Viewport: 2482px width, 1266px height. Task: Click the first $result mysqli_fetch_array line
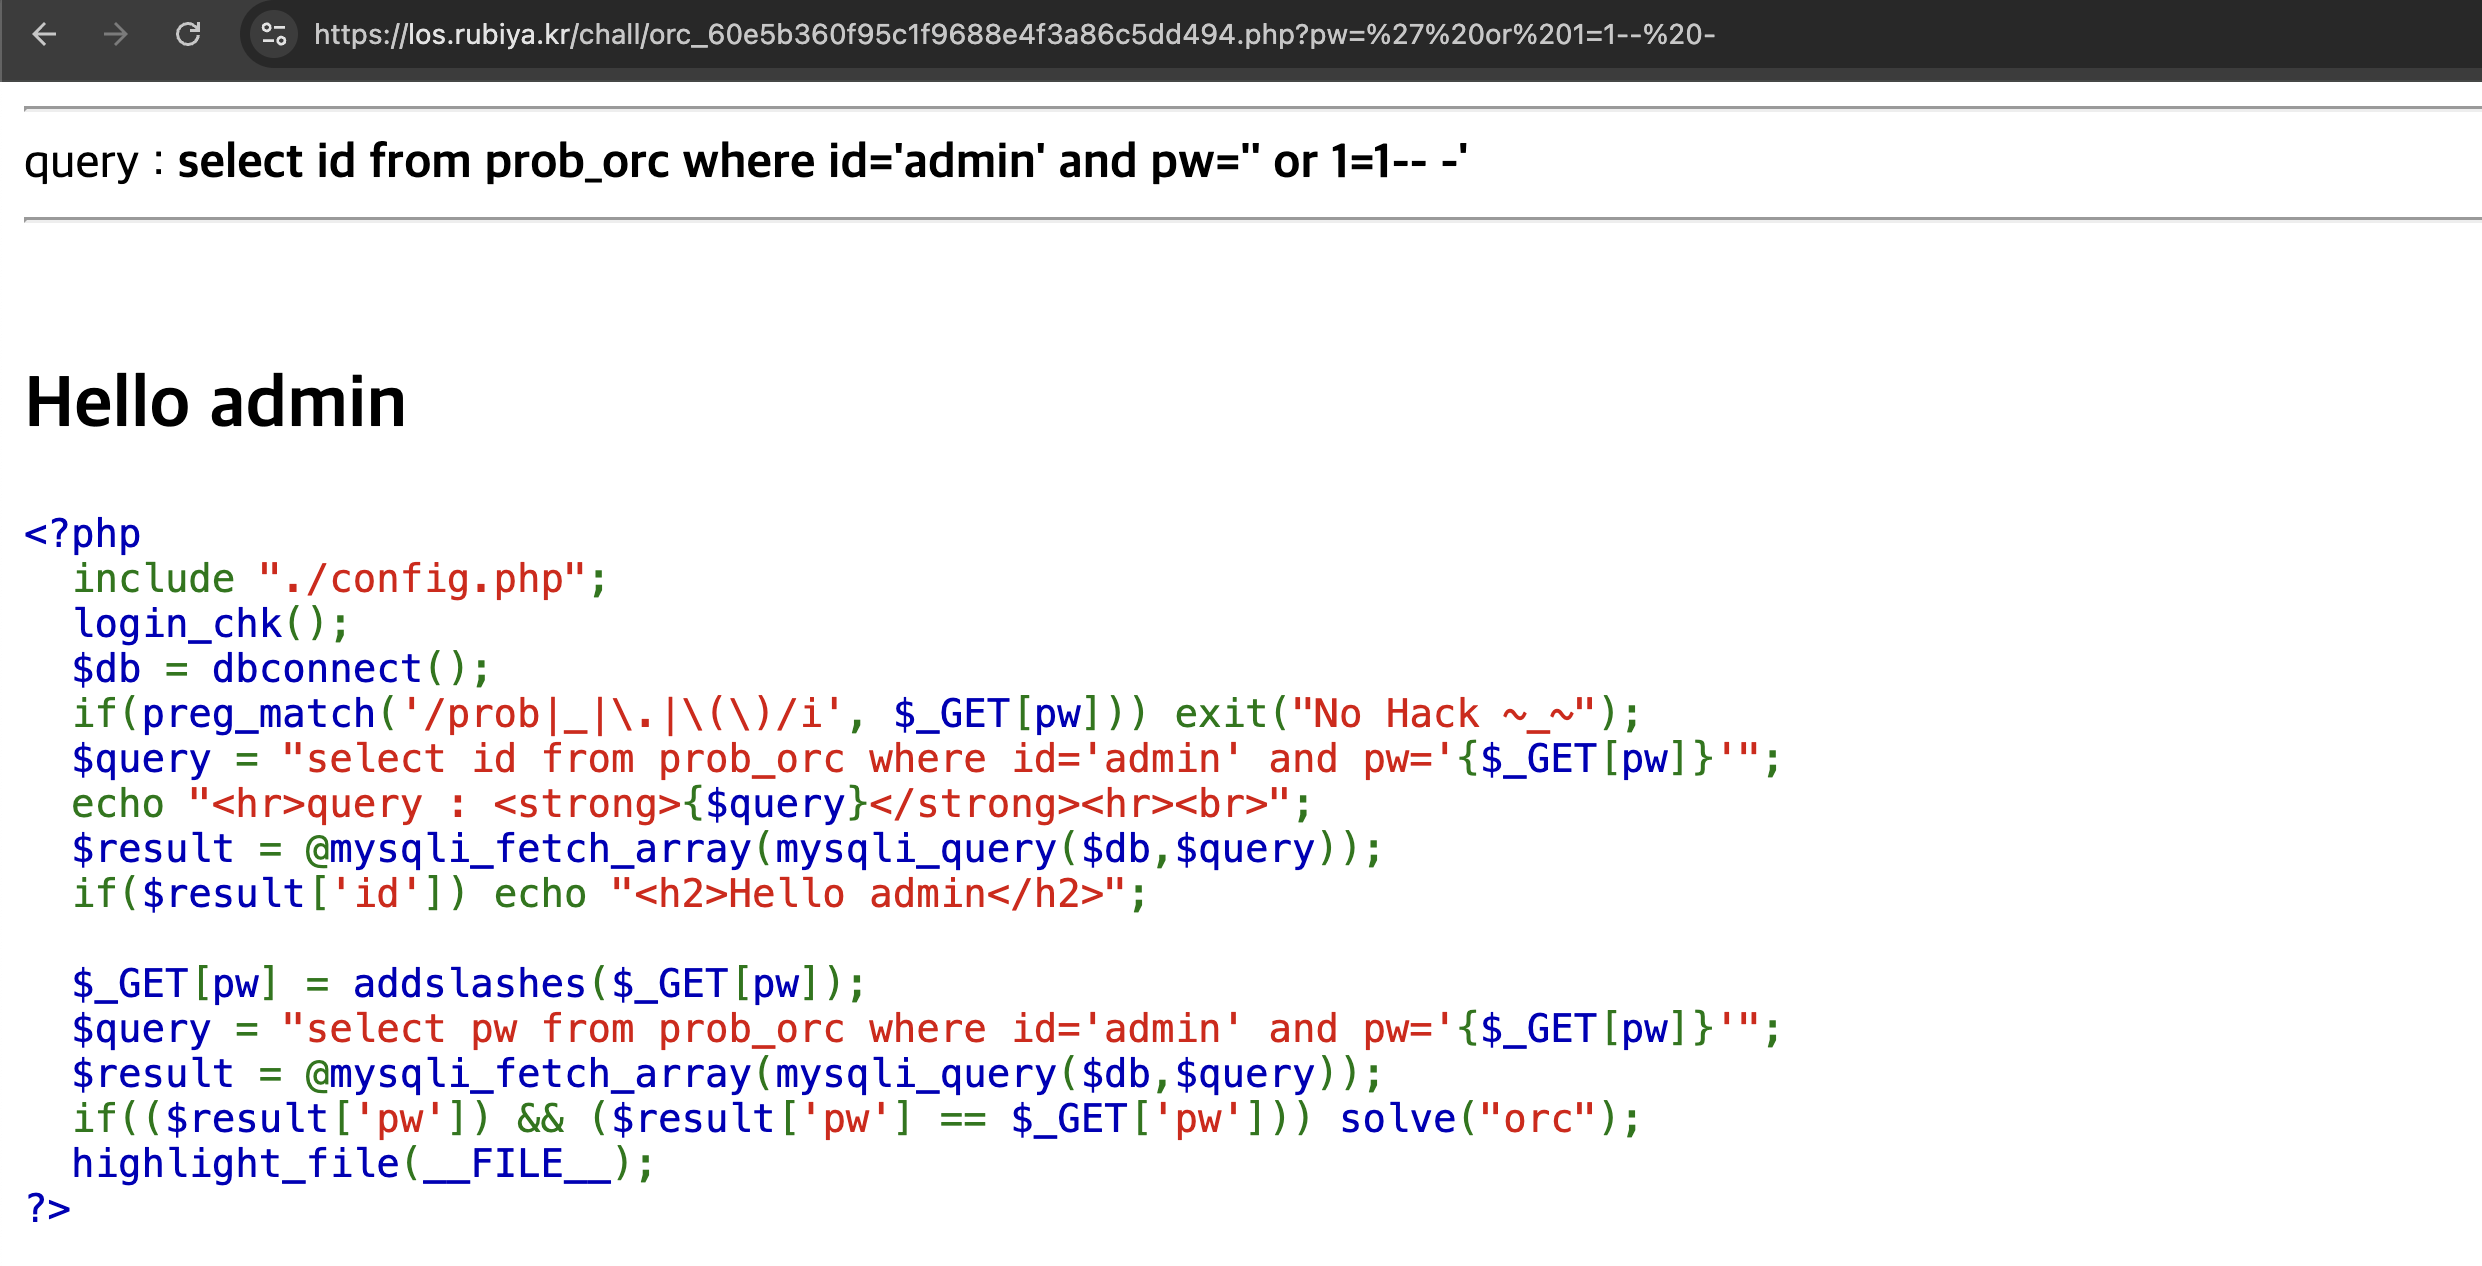coord(727,848)
